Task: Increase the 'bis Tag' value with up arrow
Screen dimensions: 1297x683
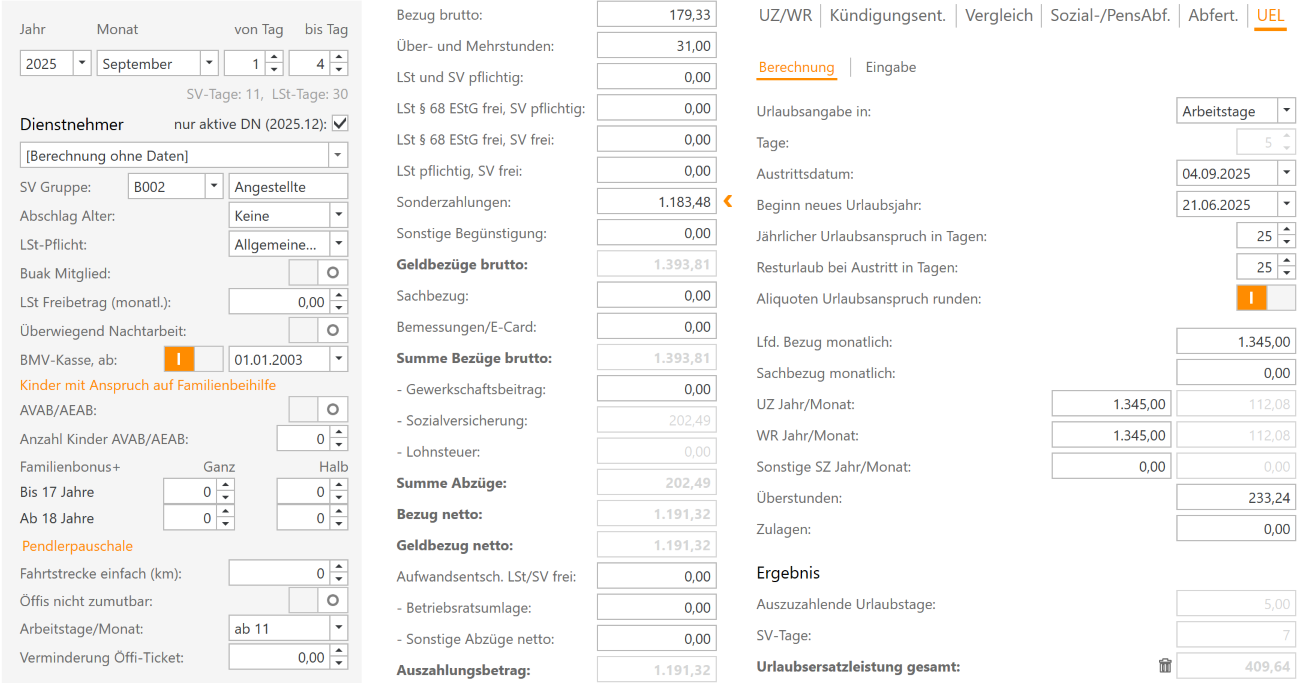Action: 339,58
